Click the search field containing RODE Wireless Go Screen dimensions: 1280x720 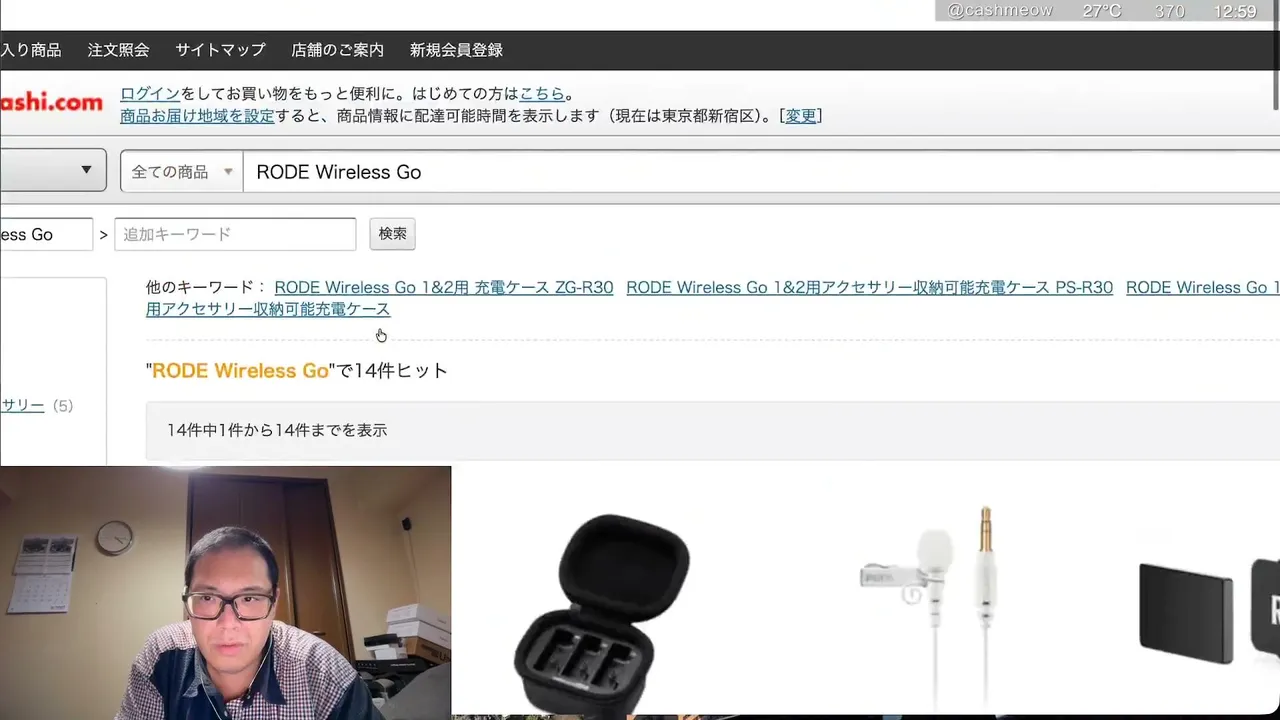[x=762, y=172]
